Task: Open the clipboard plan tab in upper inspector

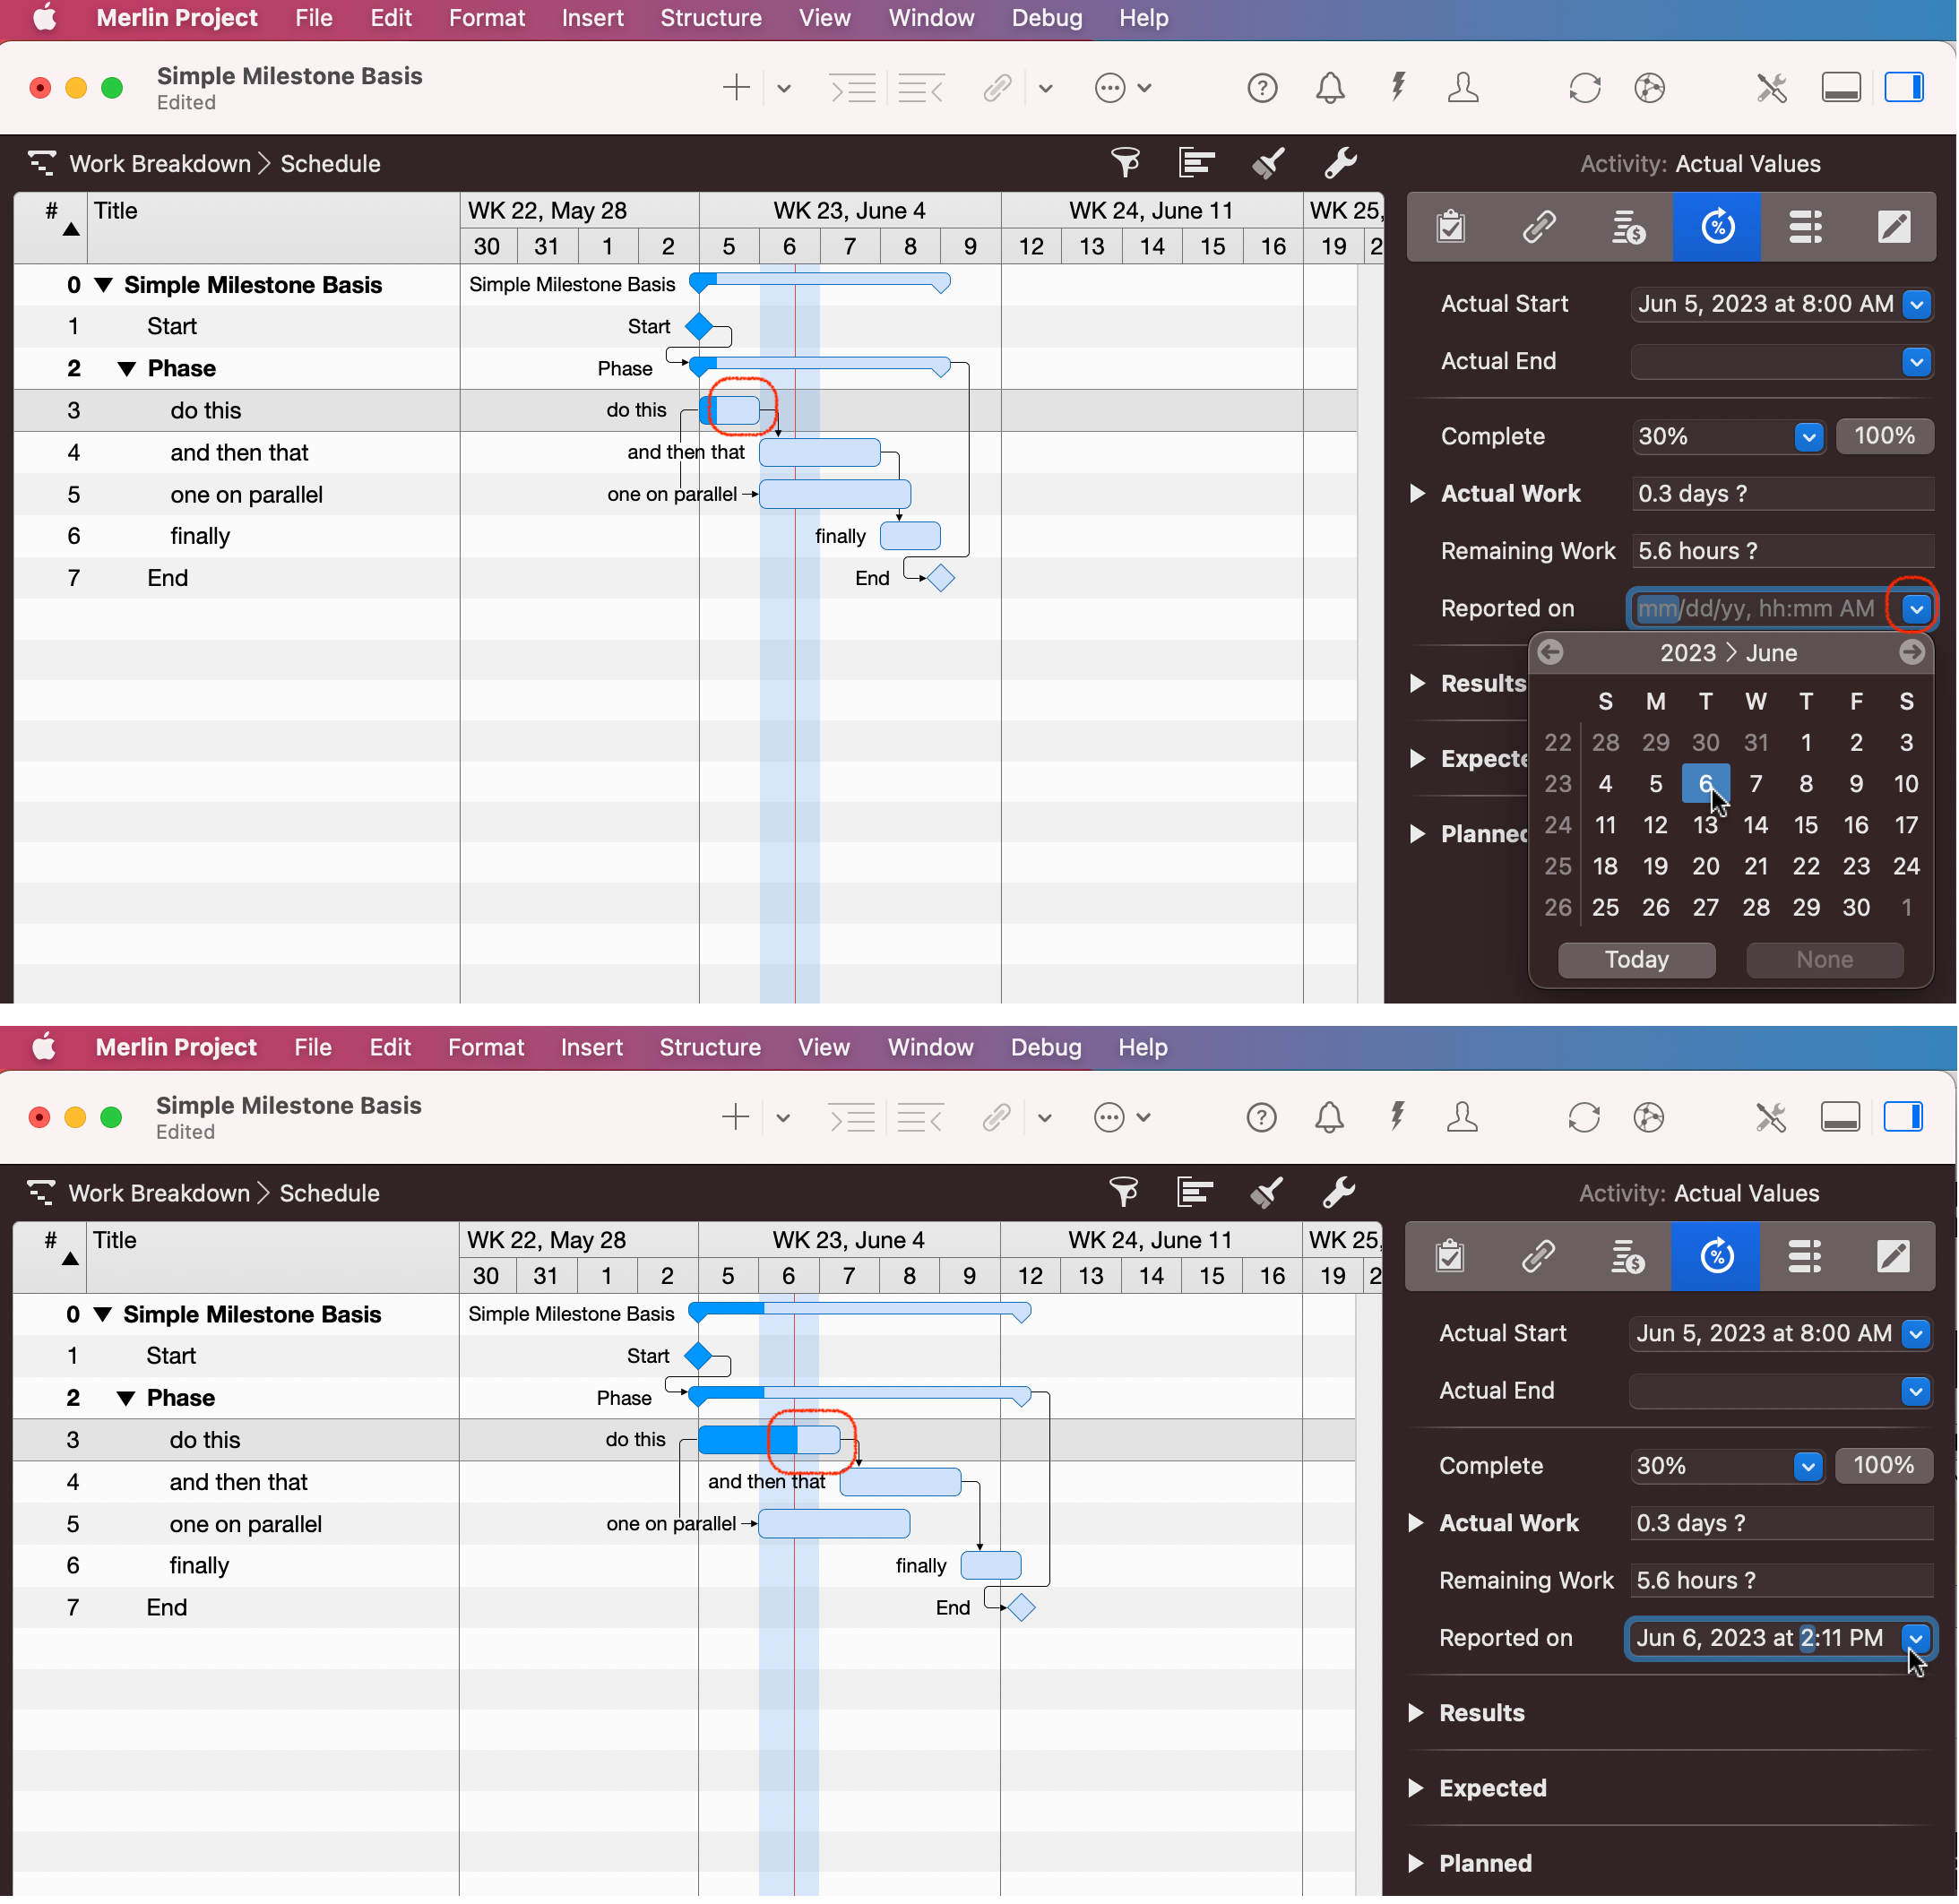Action: click(x=1452, y=227)
